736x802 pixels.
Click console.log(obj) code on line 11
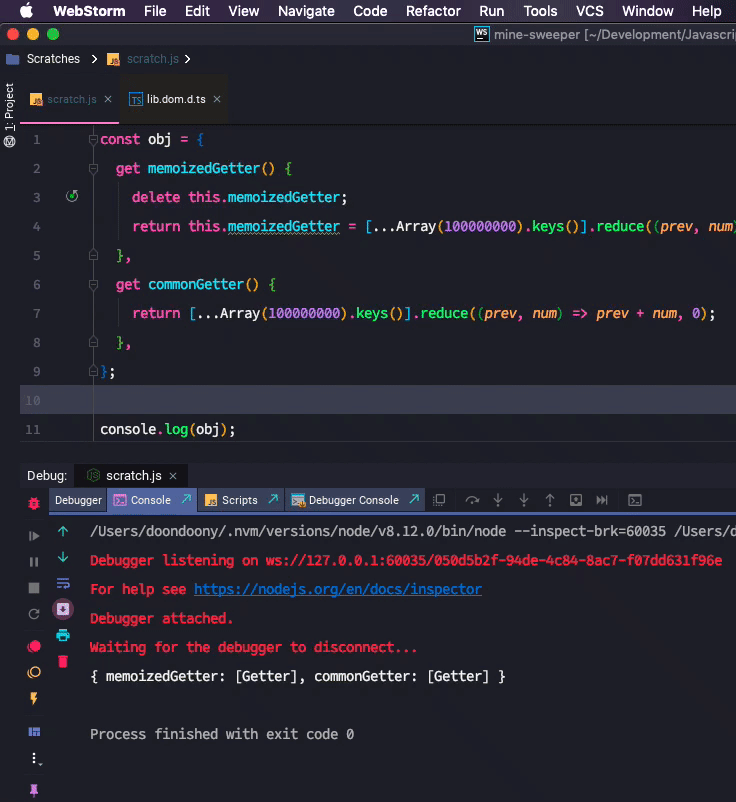(x=167, y=429)
